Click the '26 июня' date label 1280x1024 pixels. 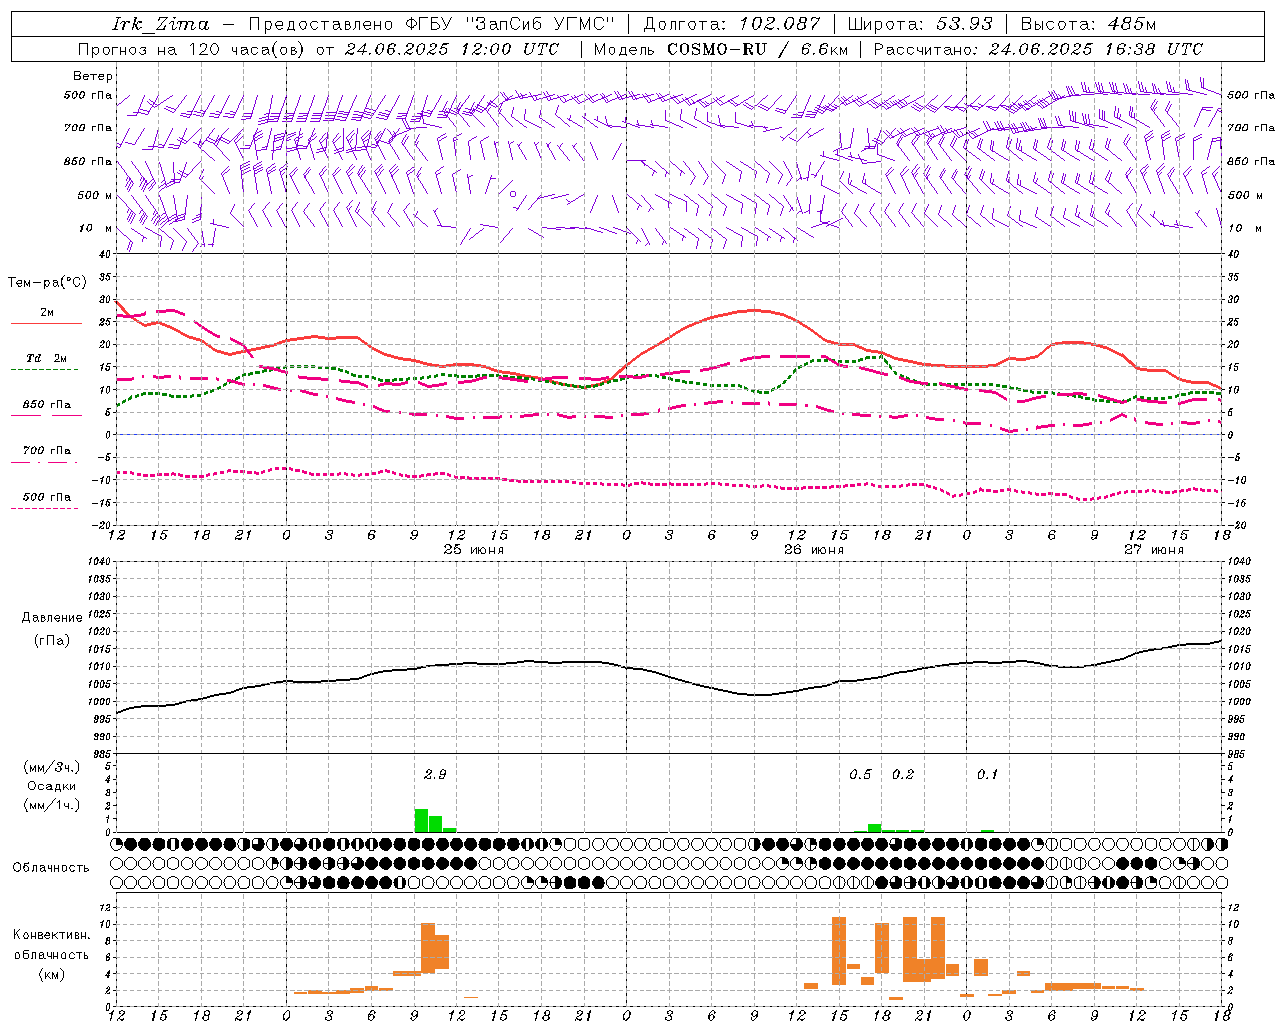coord(813,550)
